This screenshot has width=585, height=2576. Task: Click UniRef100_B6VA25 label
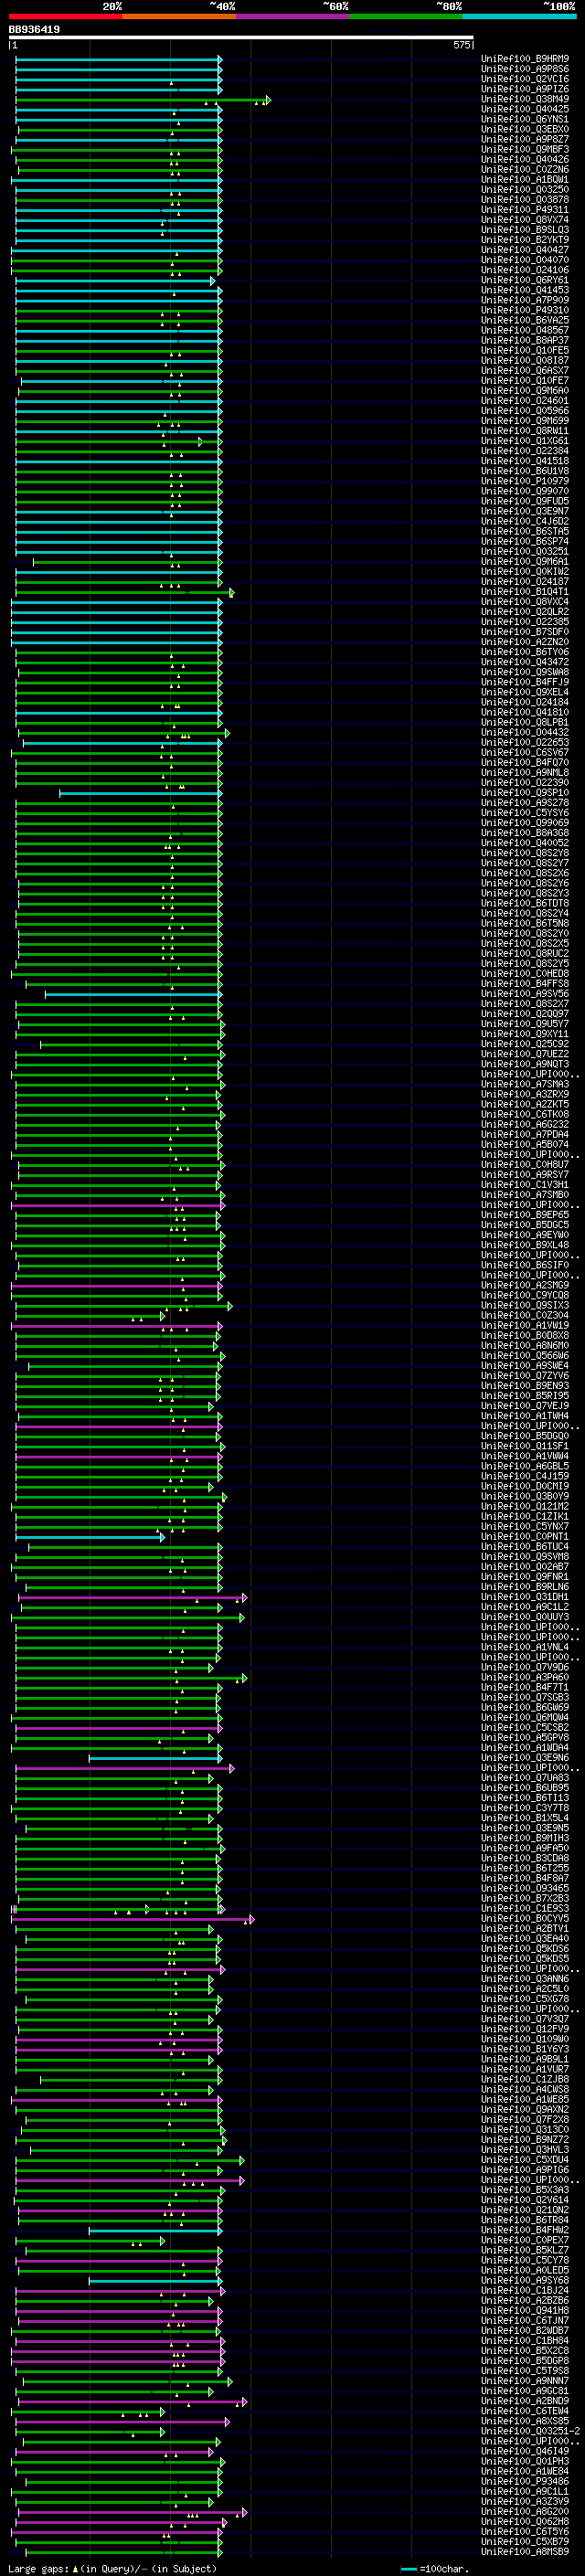click(525, 320)
